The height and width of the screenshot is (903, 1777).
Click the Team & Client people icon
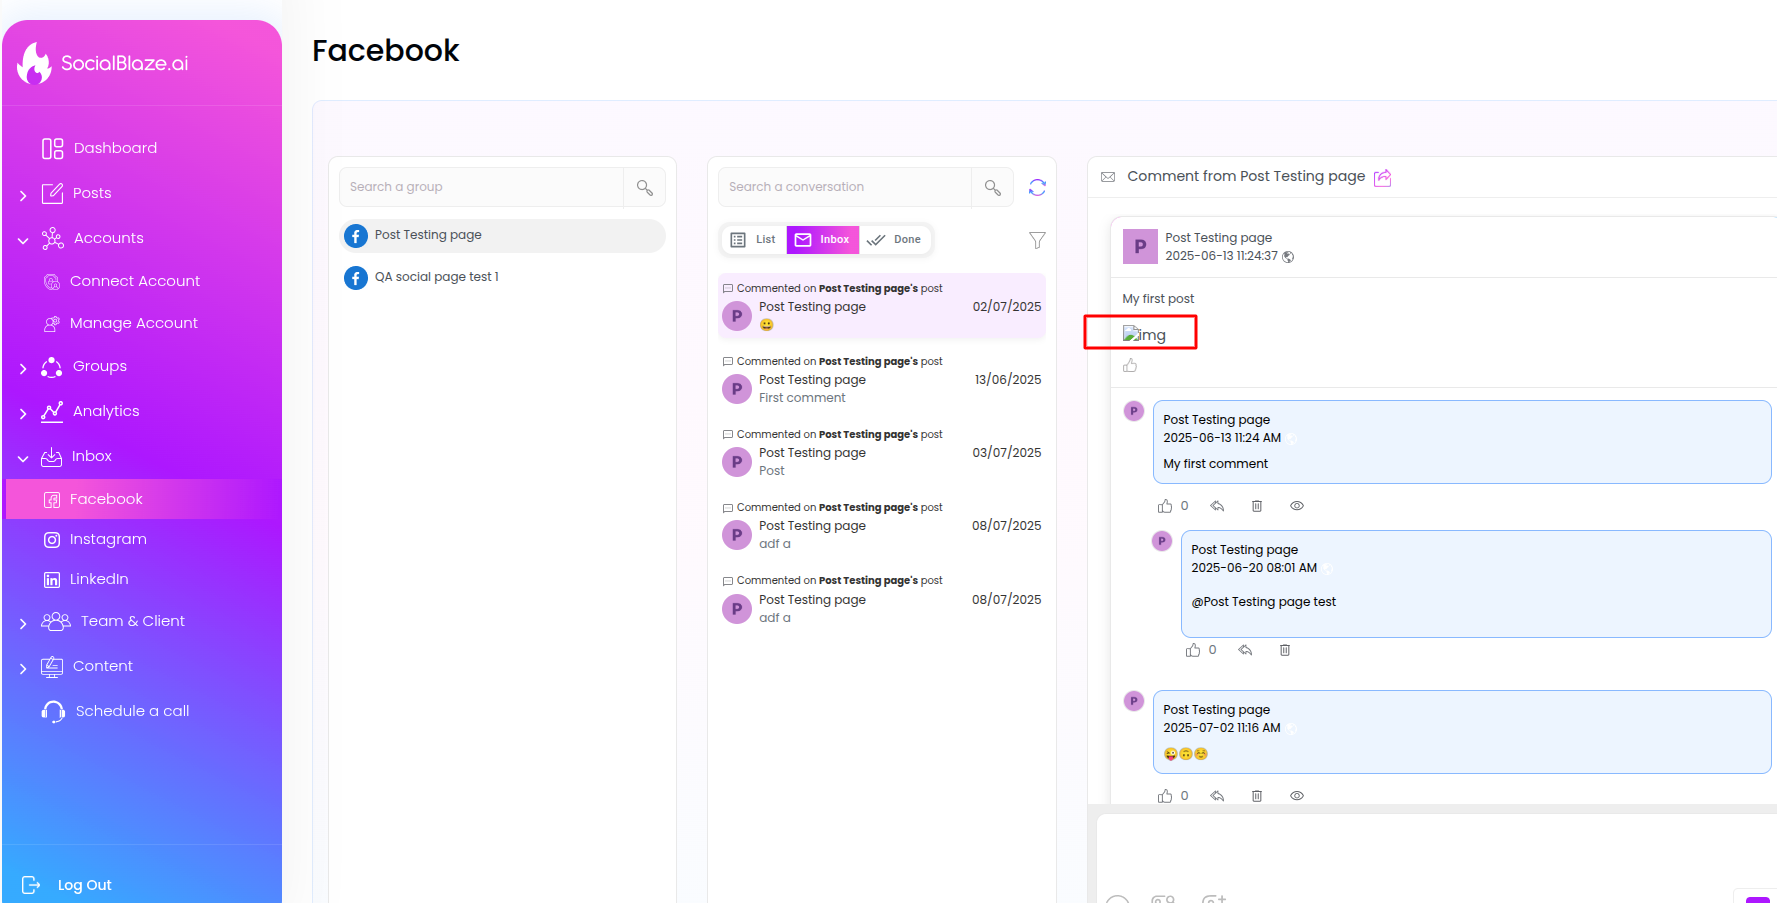click(x=56, y=621)
